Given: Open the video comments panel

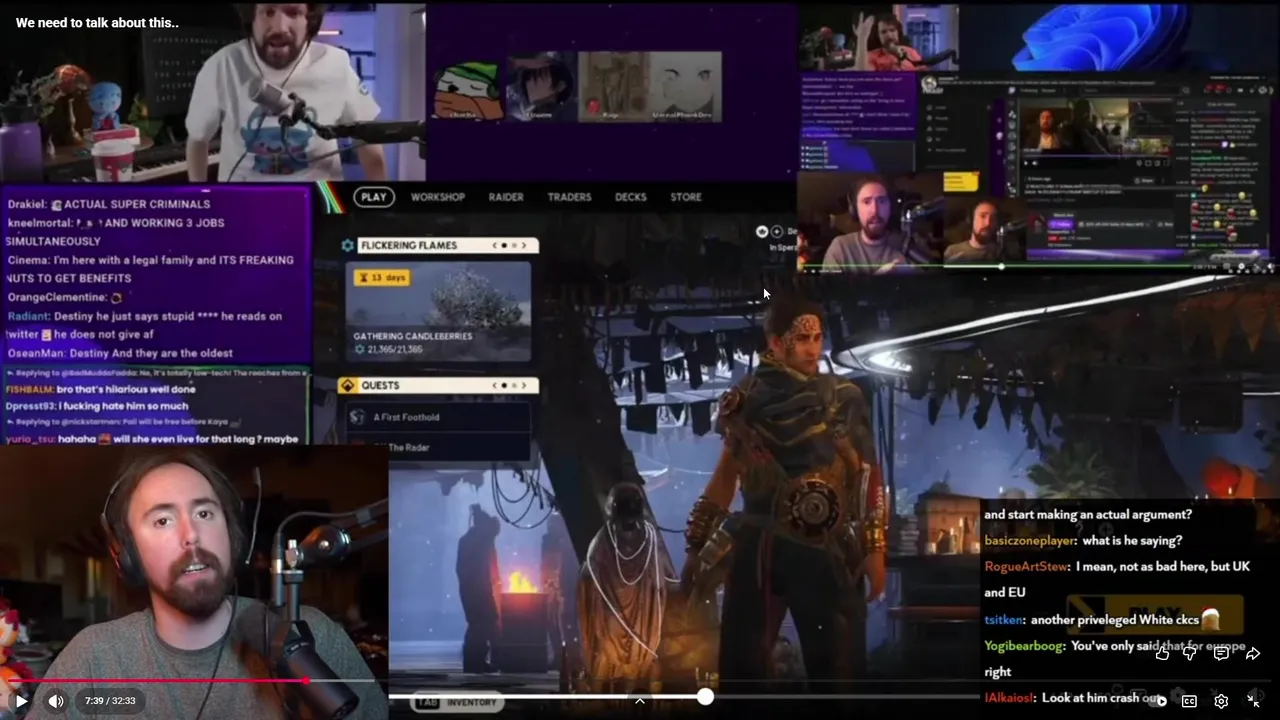Looking at the screenshot, I should coord(1221,653).
